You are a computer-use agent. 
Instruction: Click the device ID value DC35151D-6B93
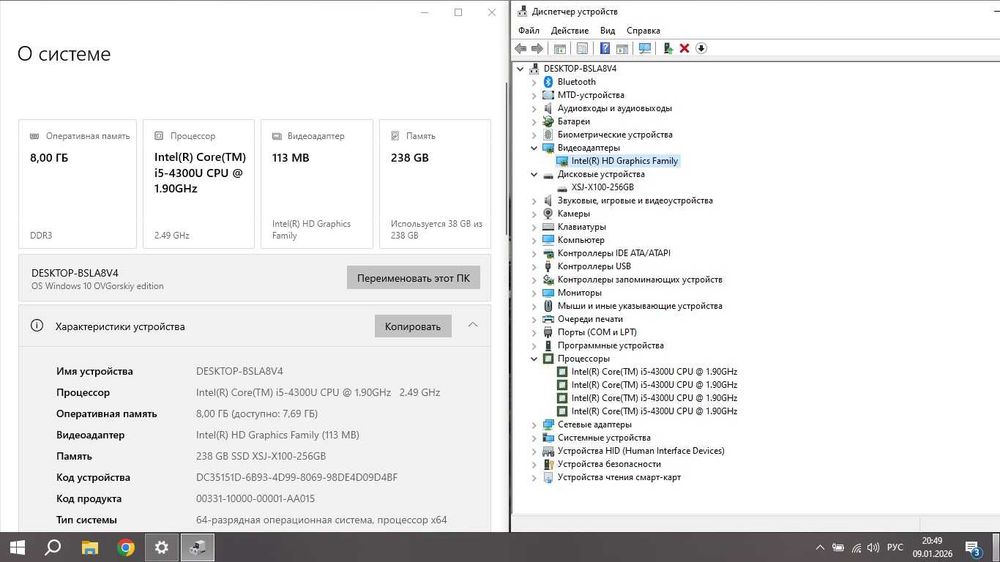(x=297, y=477)
